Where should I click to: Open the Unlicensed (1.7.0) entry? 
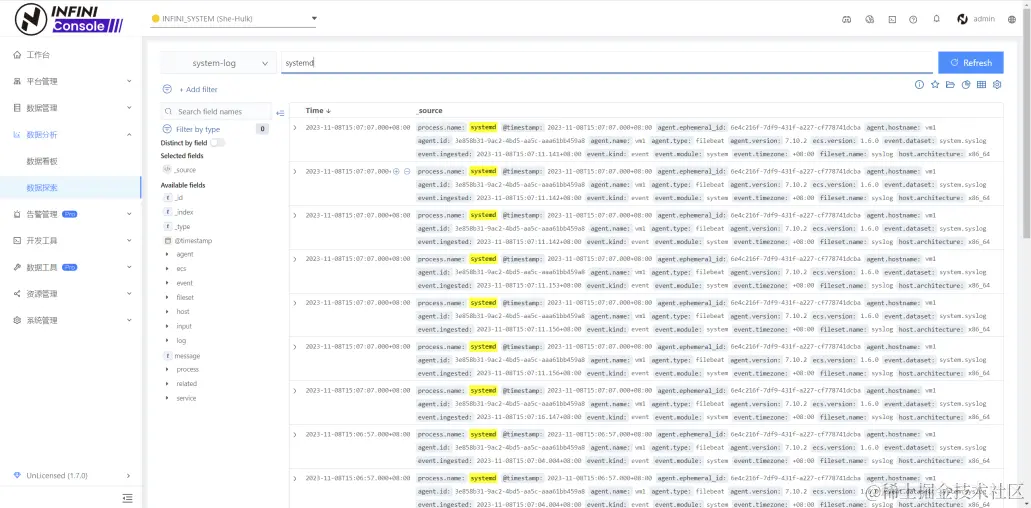(x=71, y=475)
